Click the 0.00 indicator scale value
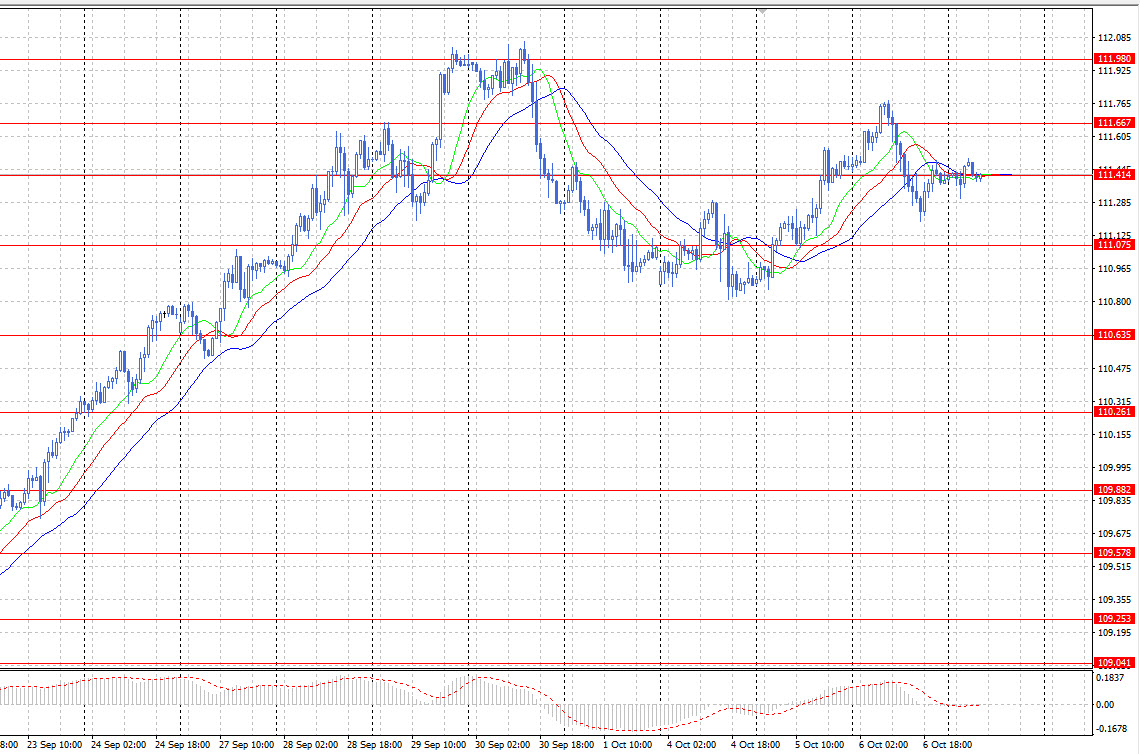 [x=1105, y=705]
